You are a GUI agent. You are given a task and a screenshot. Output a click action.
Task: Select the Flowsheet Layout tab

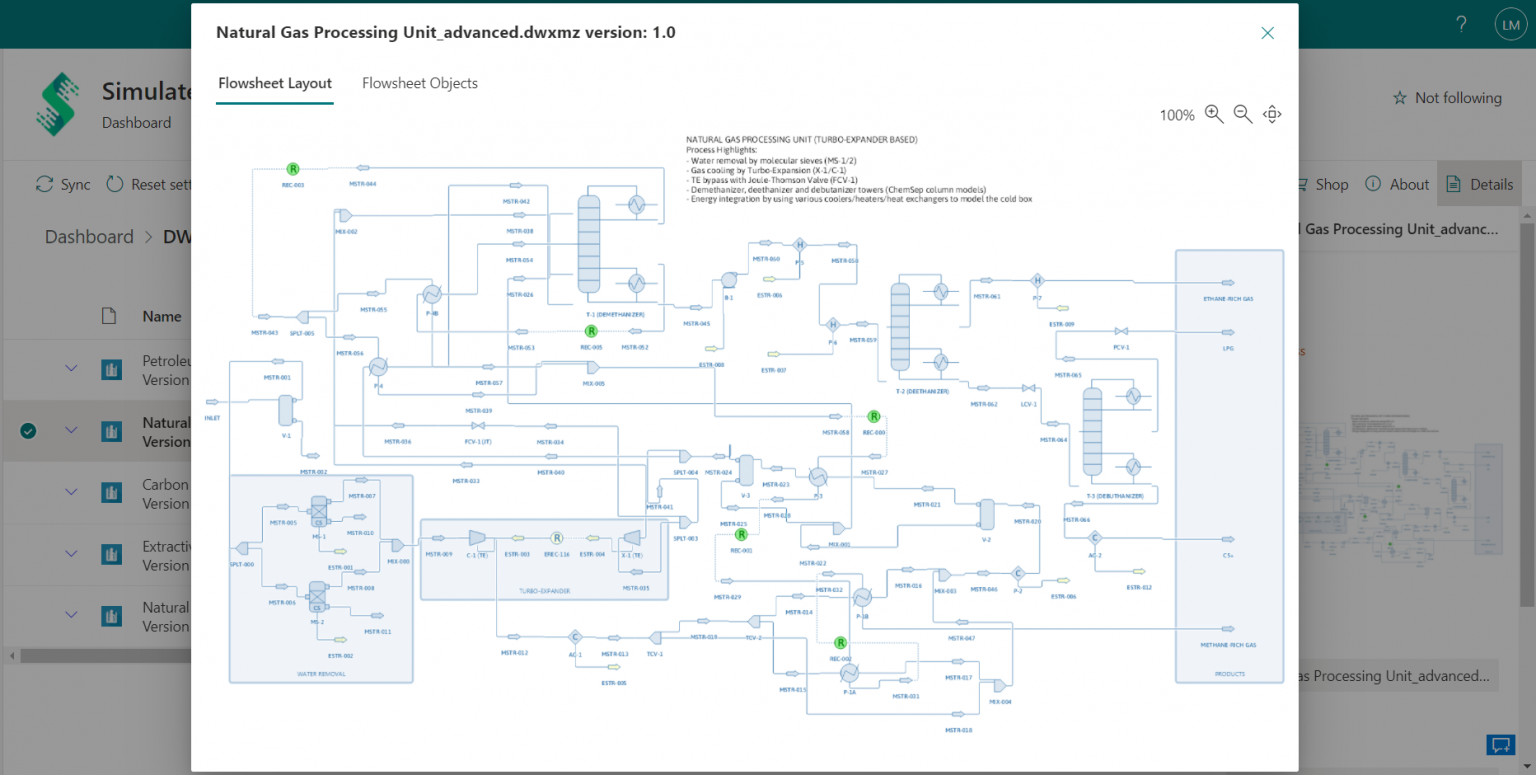point(275,83)
